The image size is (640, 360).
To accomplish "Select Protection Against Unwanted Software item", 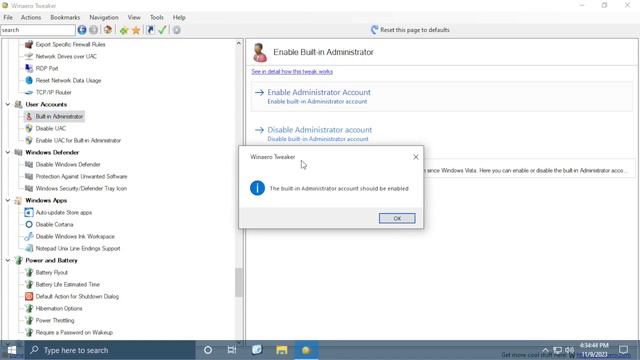I will point(81,176).
